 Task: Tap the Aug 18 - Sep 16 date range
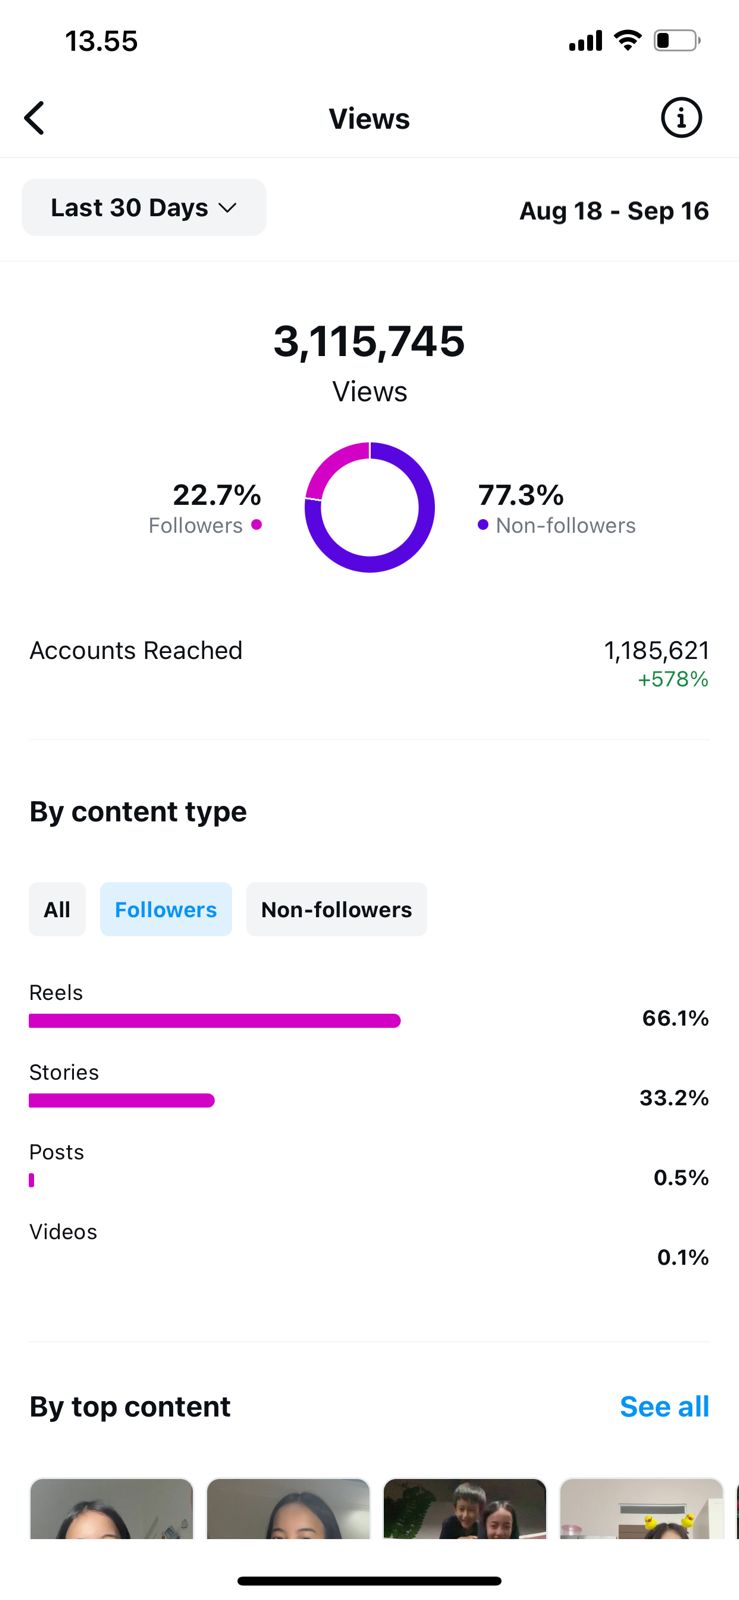click(614, 211)
